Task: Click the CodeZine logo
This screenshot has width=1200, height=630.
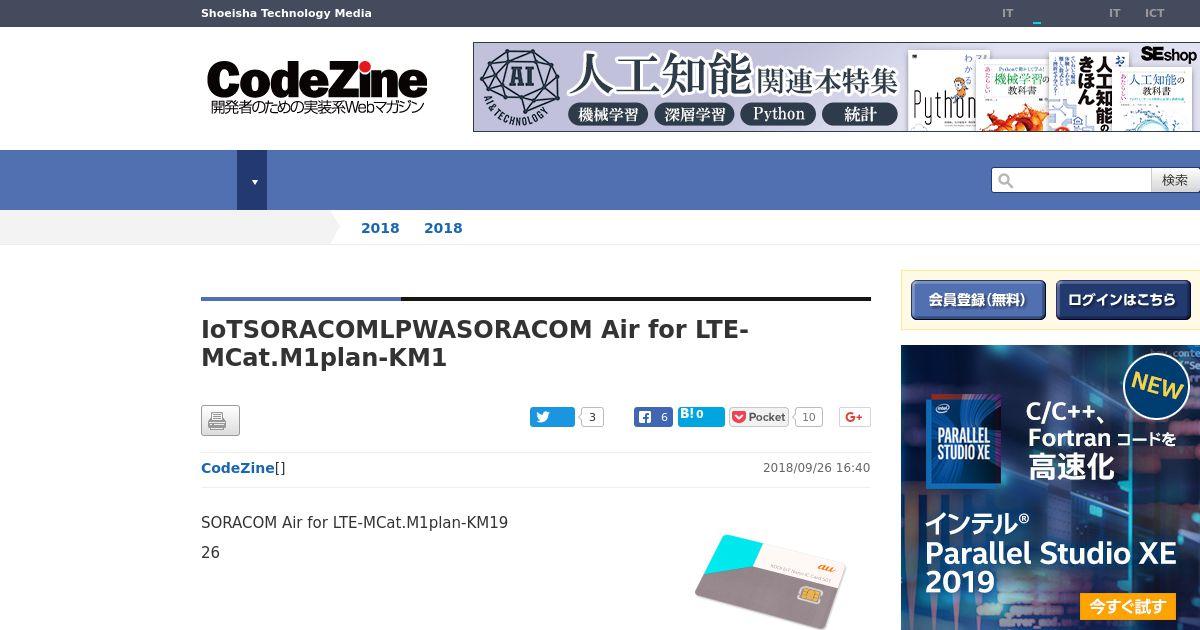Action: tap(317, 87)
